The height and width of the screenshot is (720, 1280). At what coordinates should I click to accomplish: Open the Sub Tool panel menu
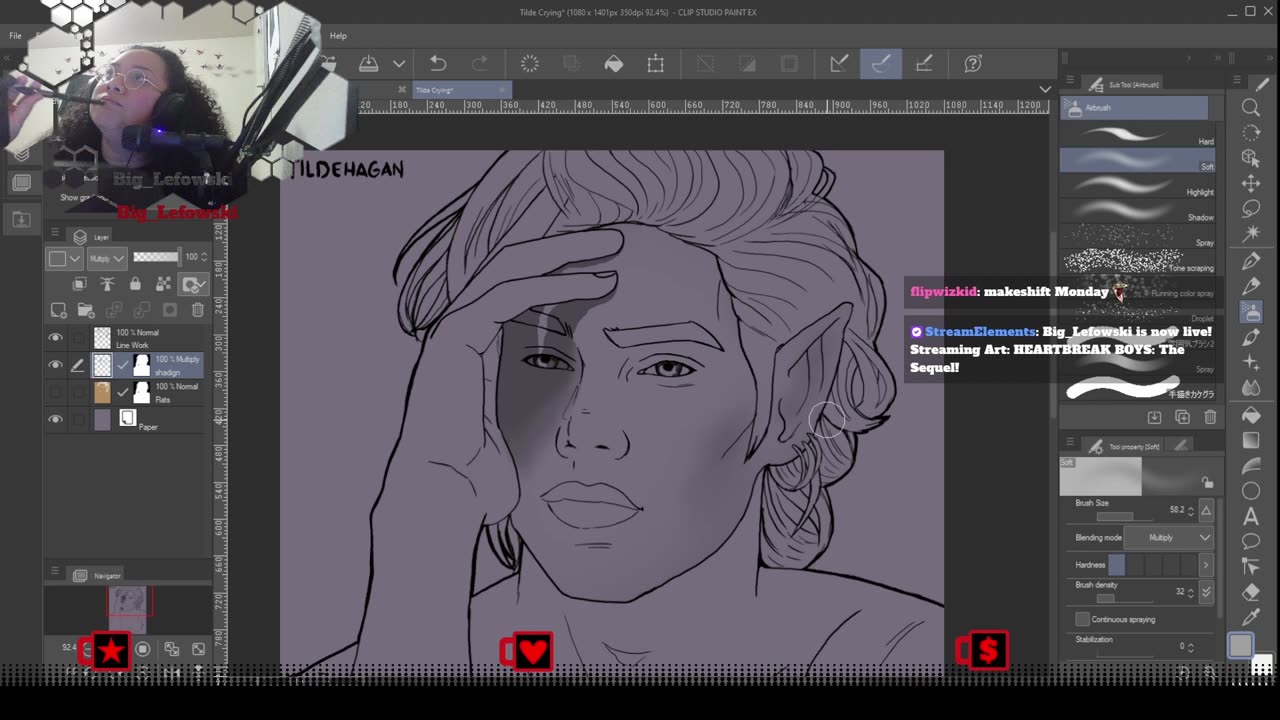[x=1069, y=81]
